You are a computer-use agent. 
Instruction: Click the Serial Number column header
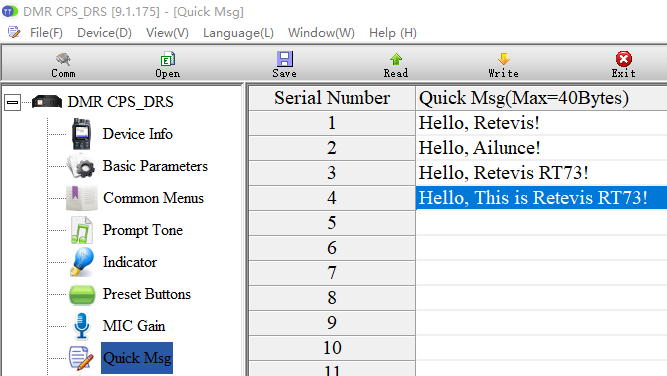click(332, 98)
